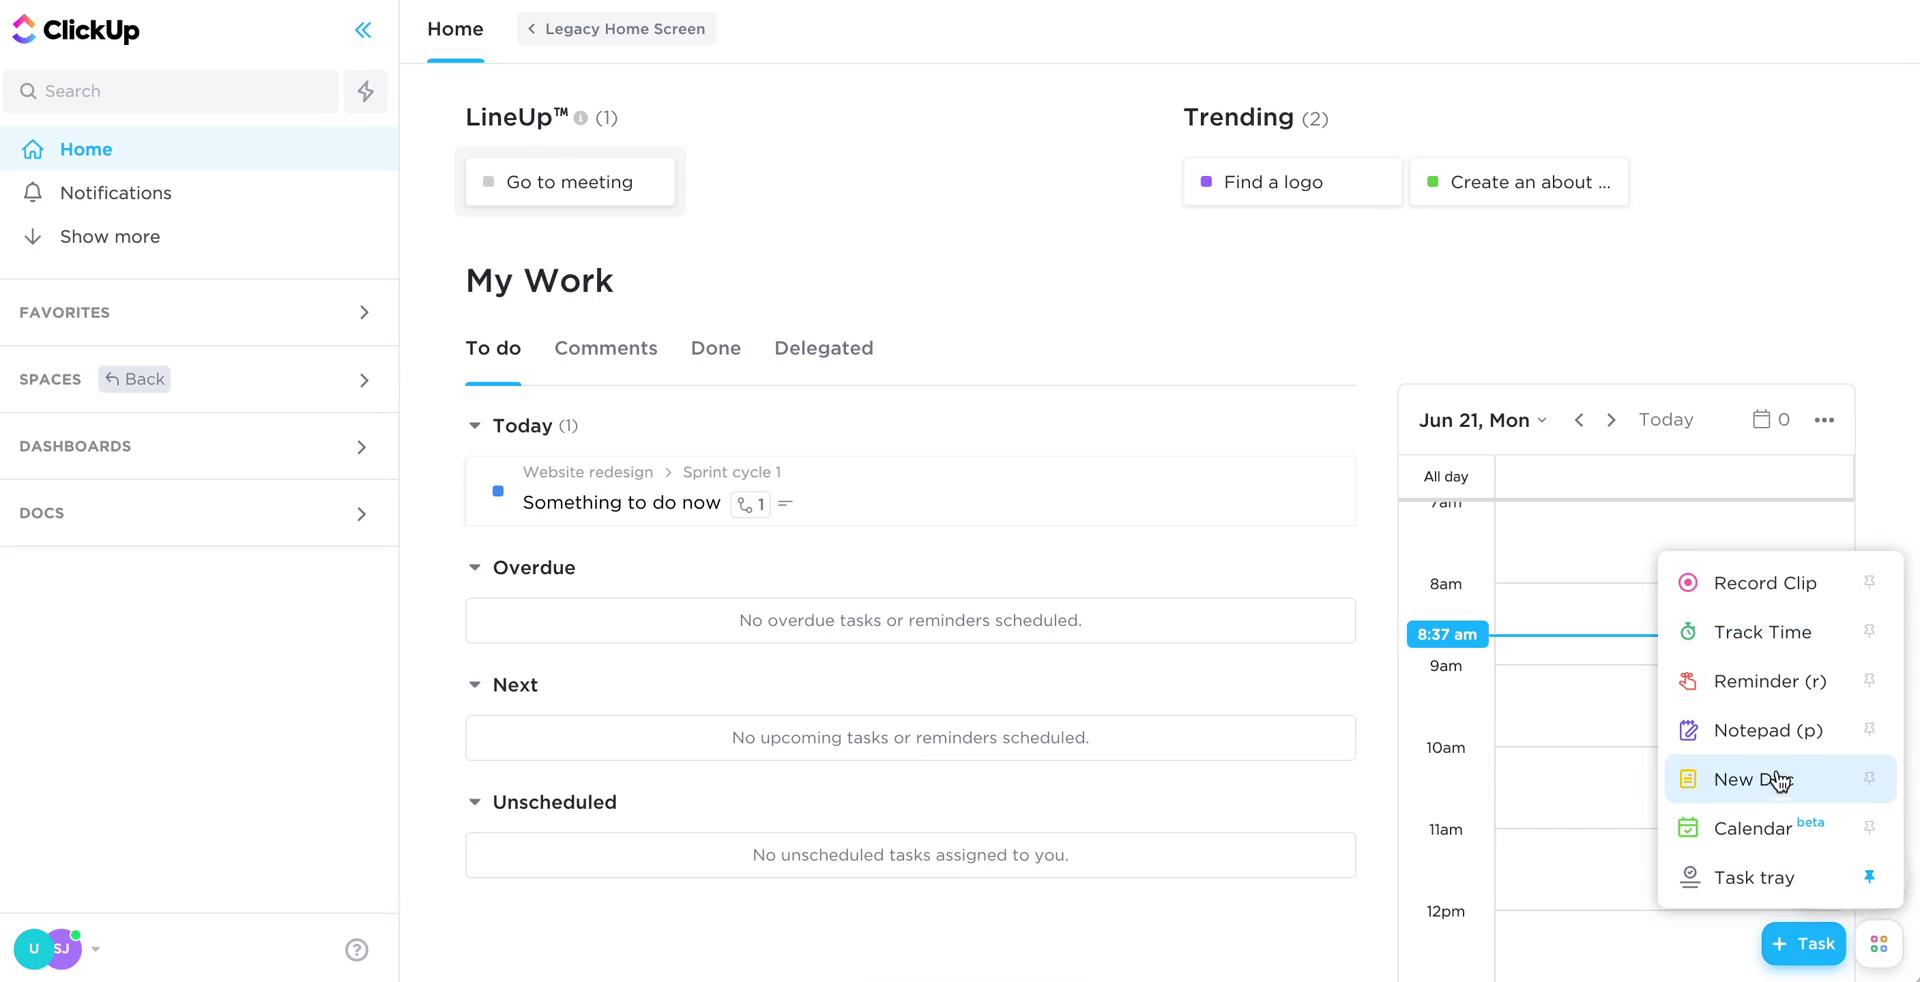Pin Reminder to the tray

pos(1869,680)
